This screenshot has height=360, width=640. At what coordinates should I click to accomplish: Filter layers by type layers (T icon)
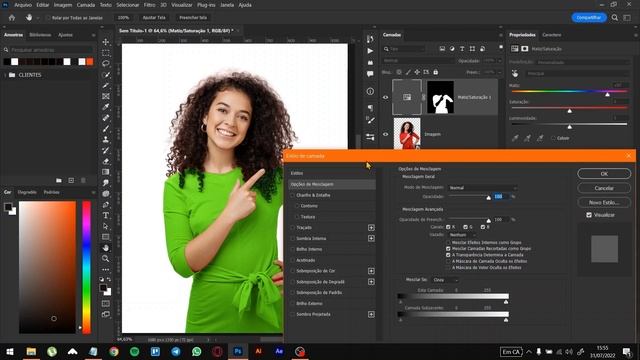point(462,49)
